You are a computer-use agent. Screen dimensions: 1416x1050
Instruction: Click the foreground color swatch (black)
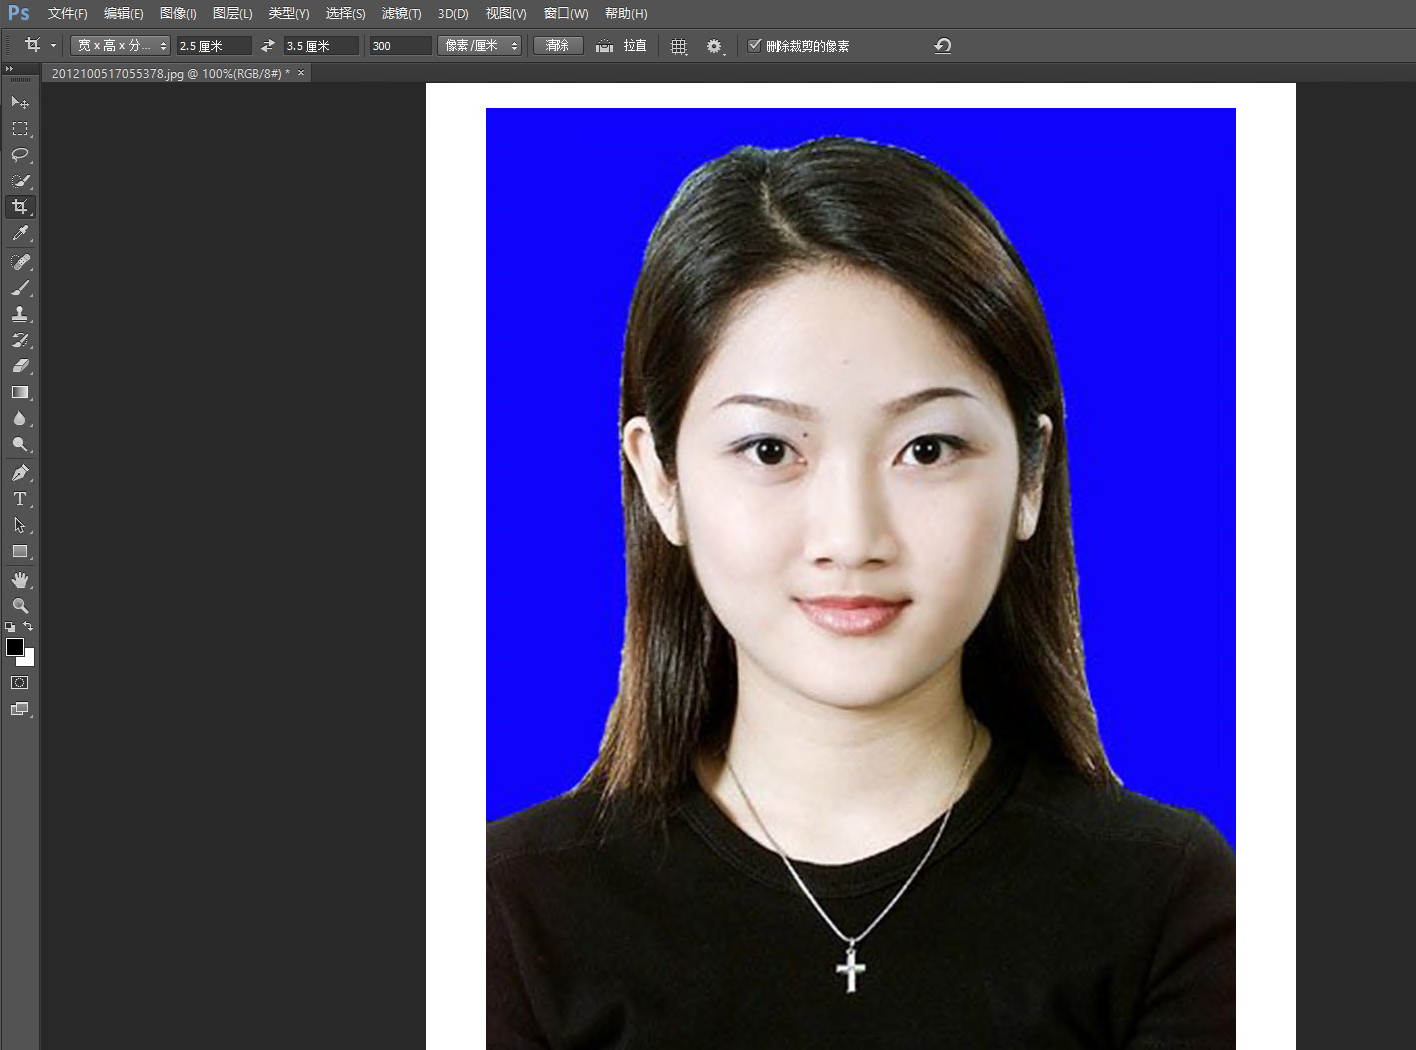tap(15, 647)
